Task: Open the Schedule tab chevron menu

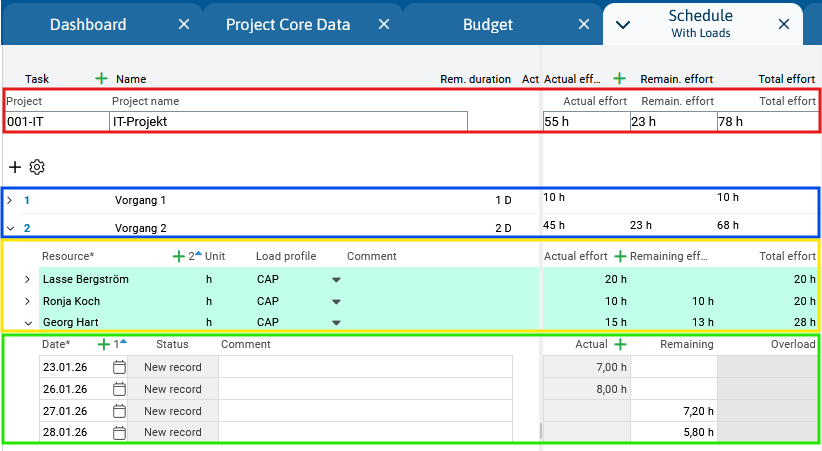Action: 622,25
